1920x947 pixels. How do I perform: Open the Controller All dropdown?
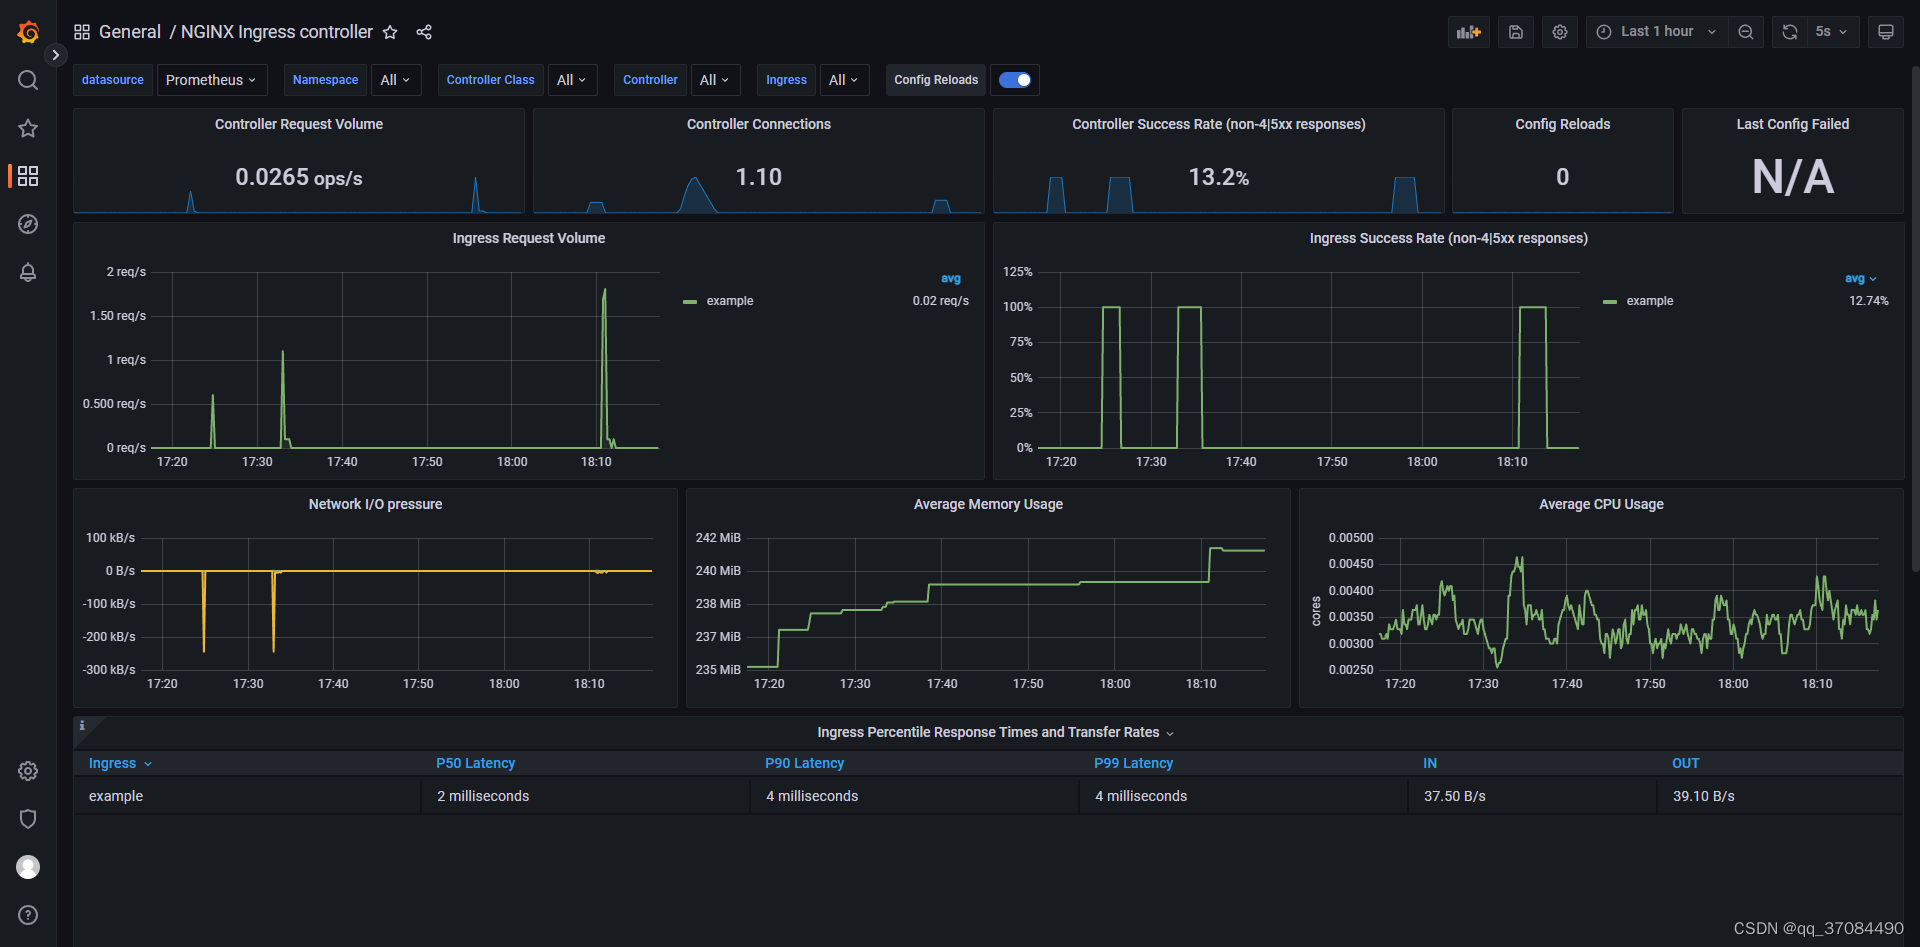tap(715, 80)
